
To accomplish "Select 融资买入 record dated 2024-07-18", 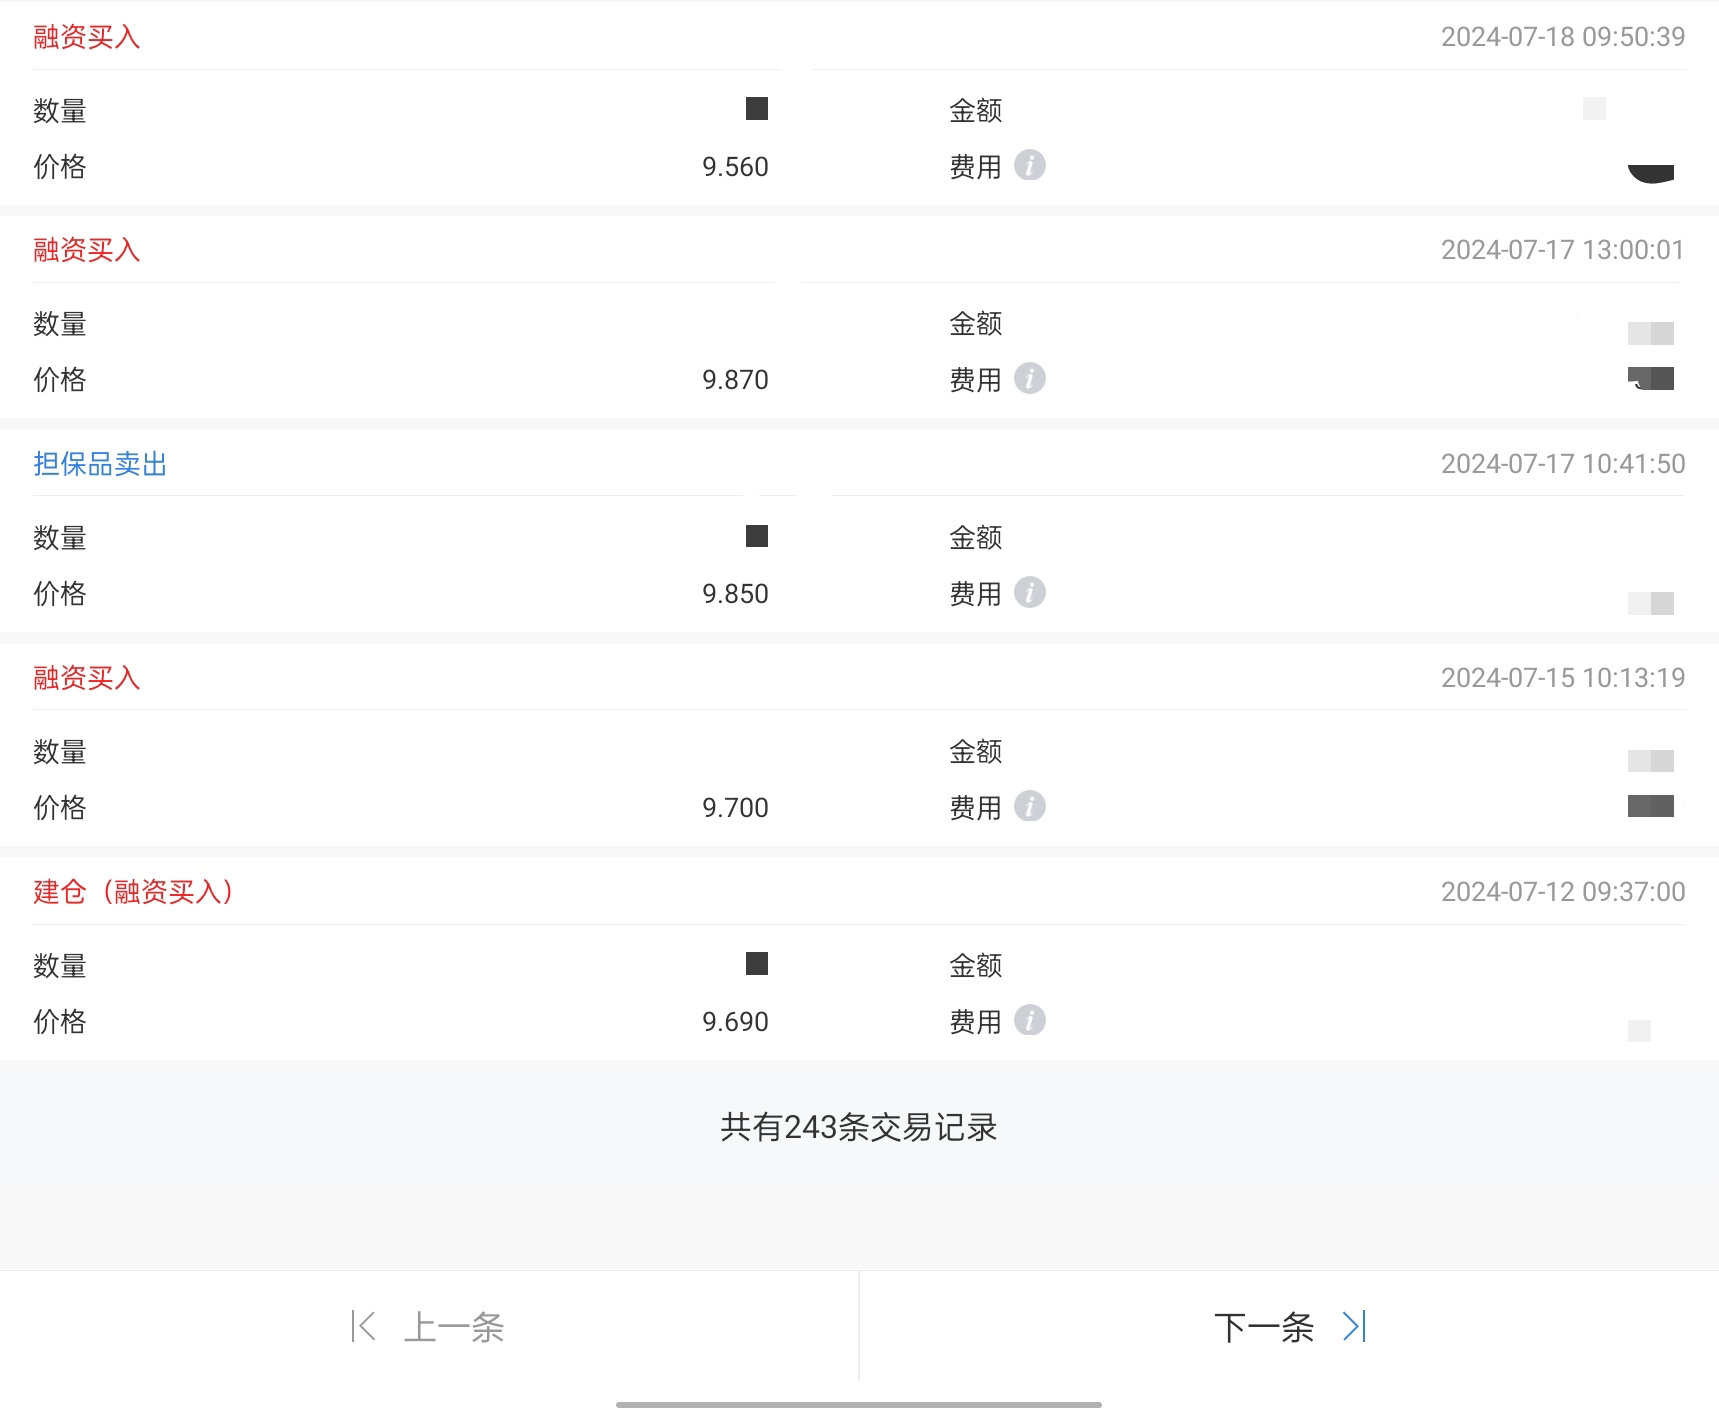I will pos(86,37).
